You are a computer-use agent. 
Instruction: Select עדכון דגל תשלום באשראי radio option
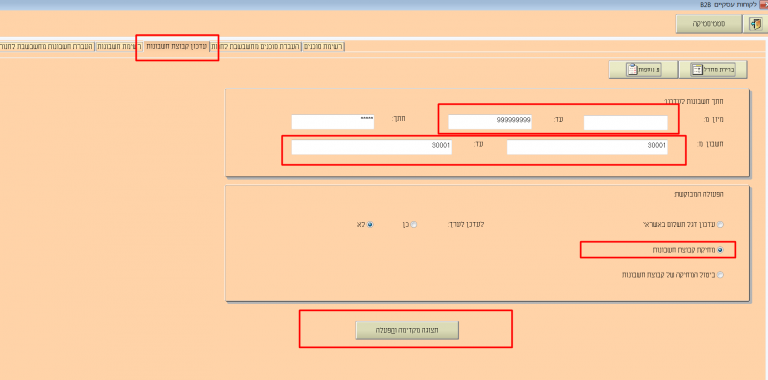click(x=720, y=225)
